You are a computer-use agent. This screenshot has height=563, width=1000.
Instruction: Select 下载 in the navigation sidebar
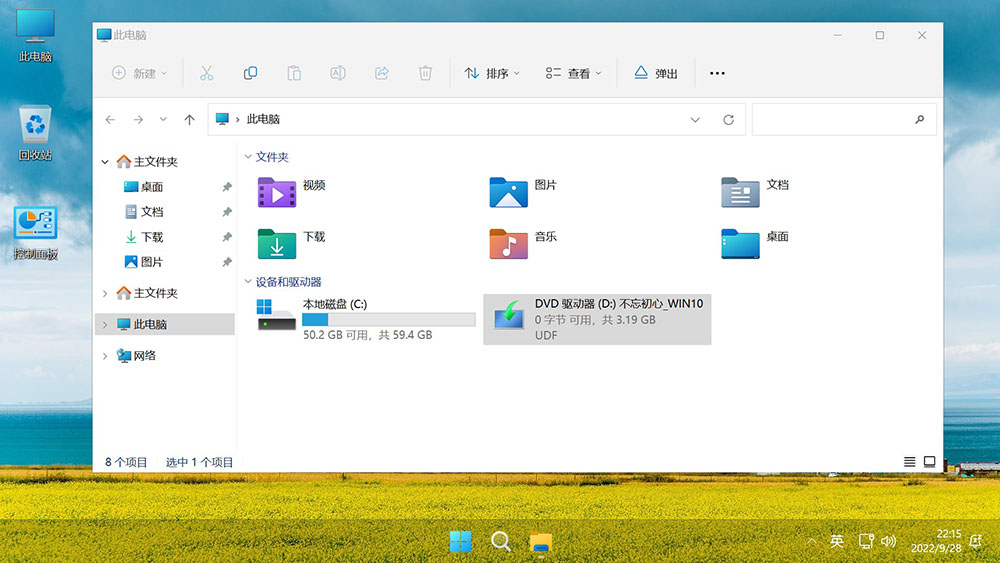click(x=152, y=237)
